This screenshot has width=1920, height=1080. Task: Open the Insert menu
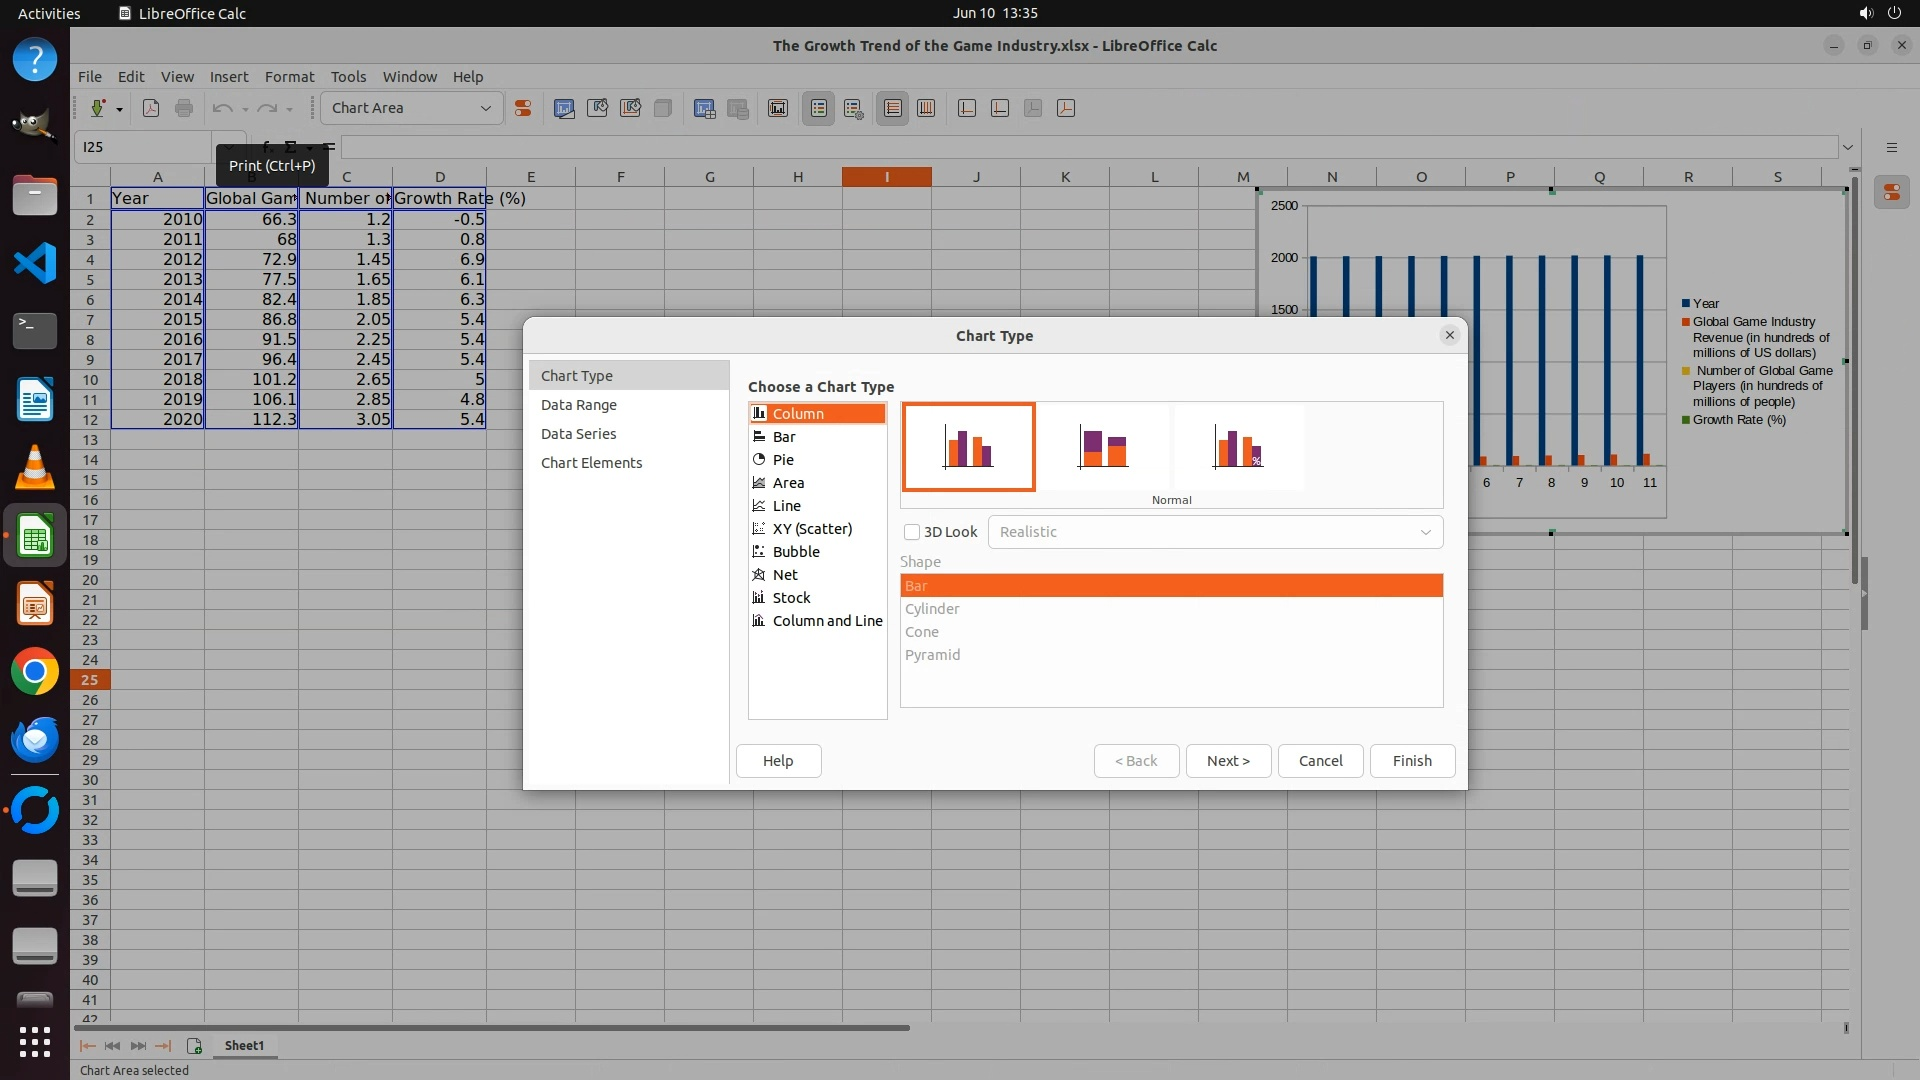coord(228,77)
